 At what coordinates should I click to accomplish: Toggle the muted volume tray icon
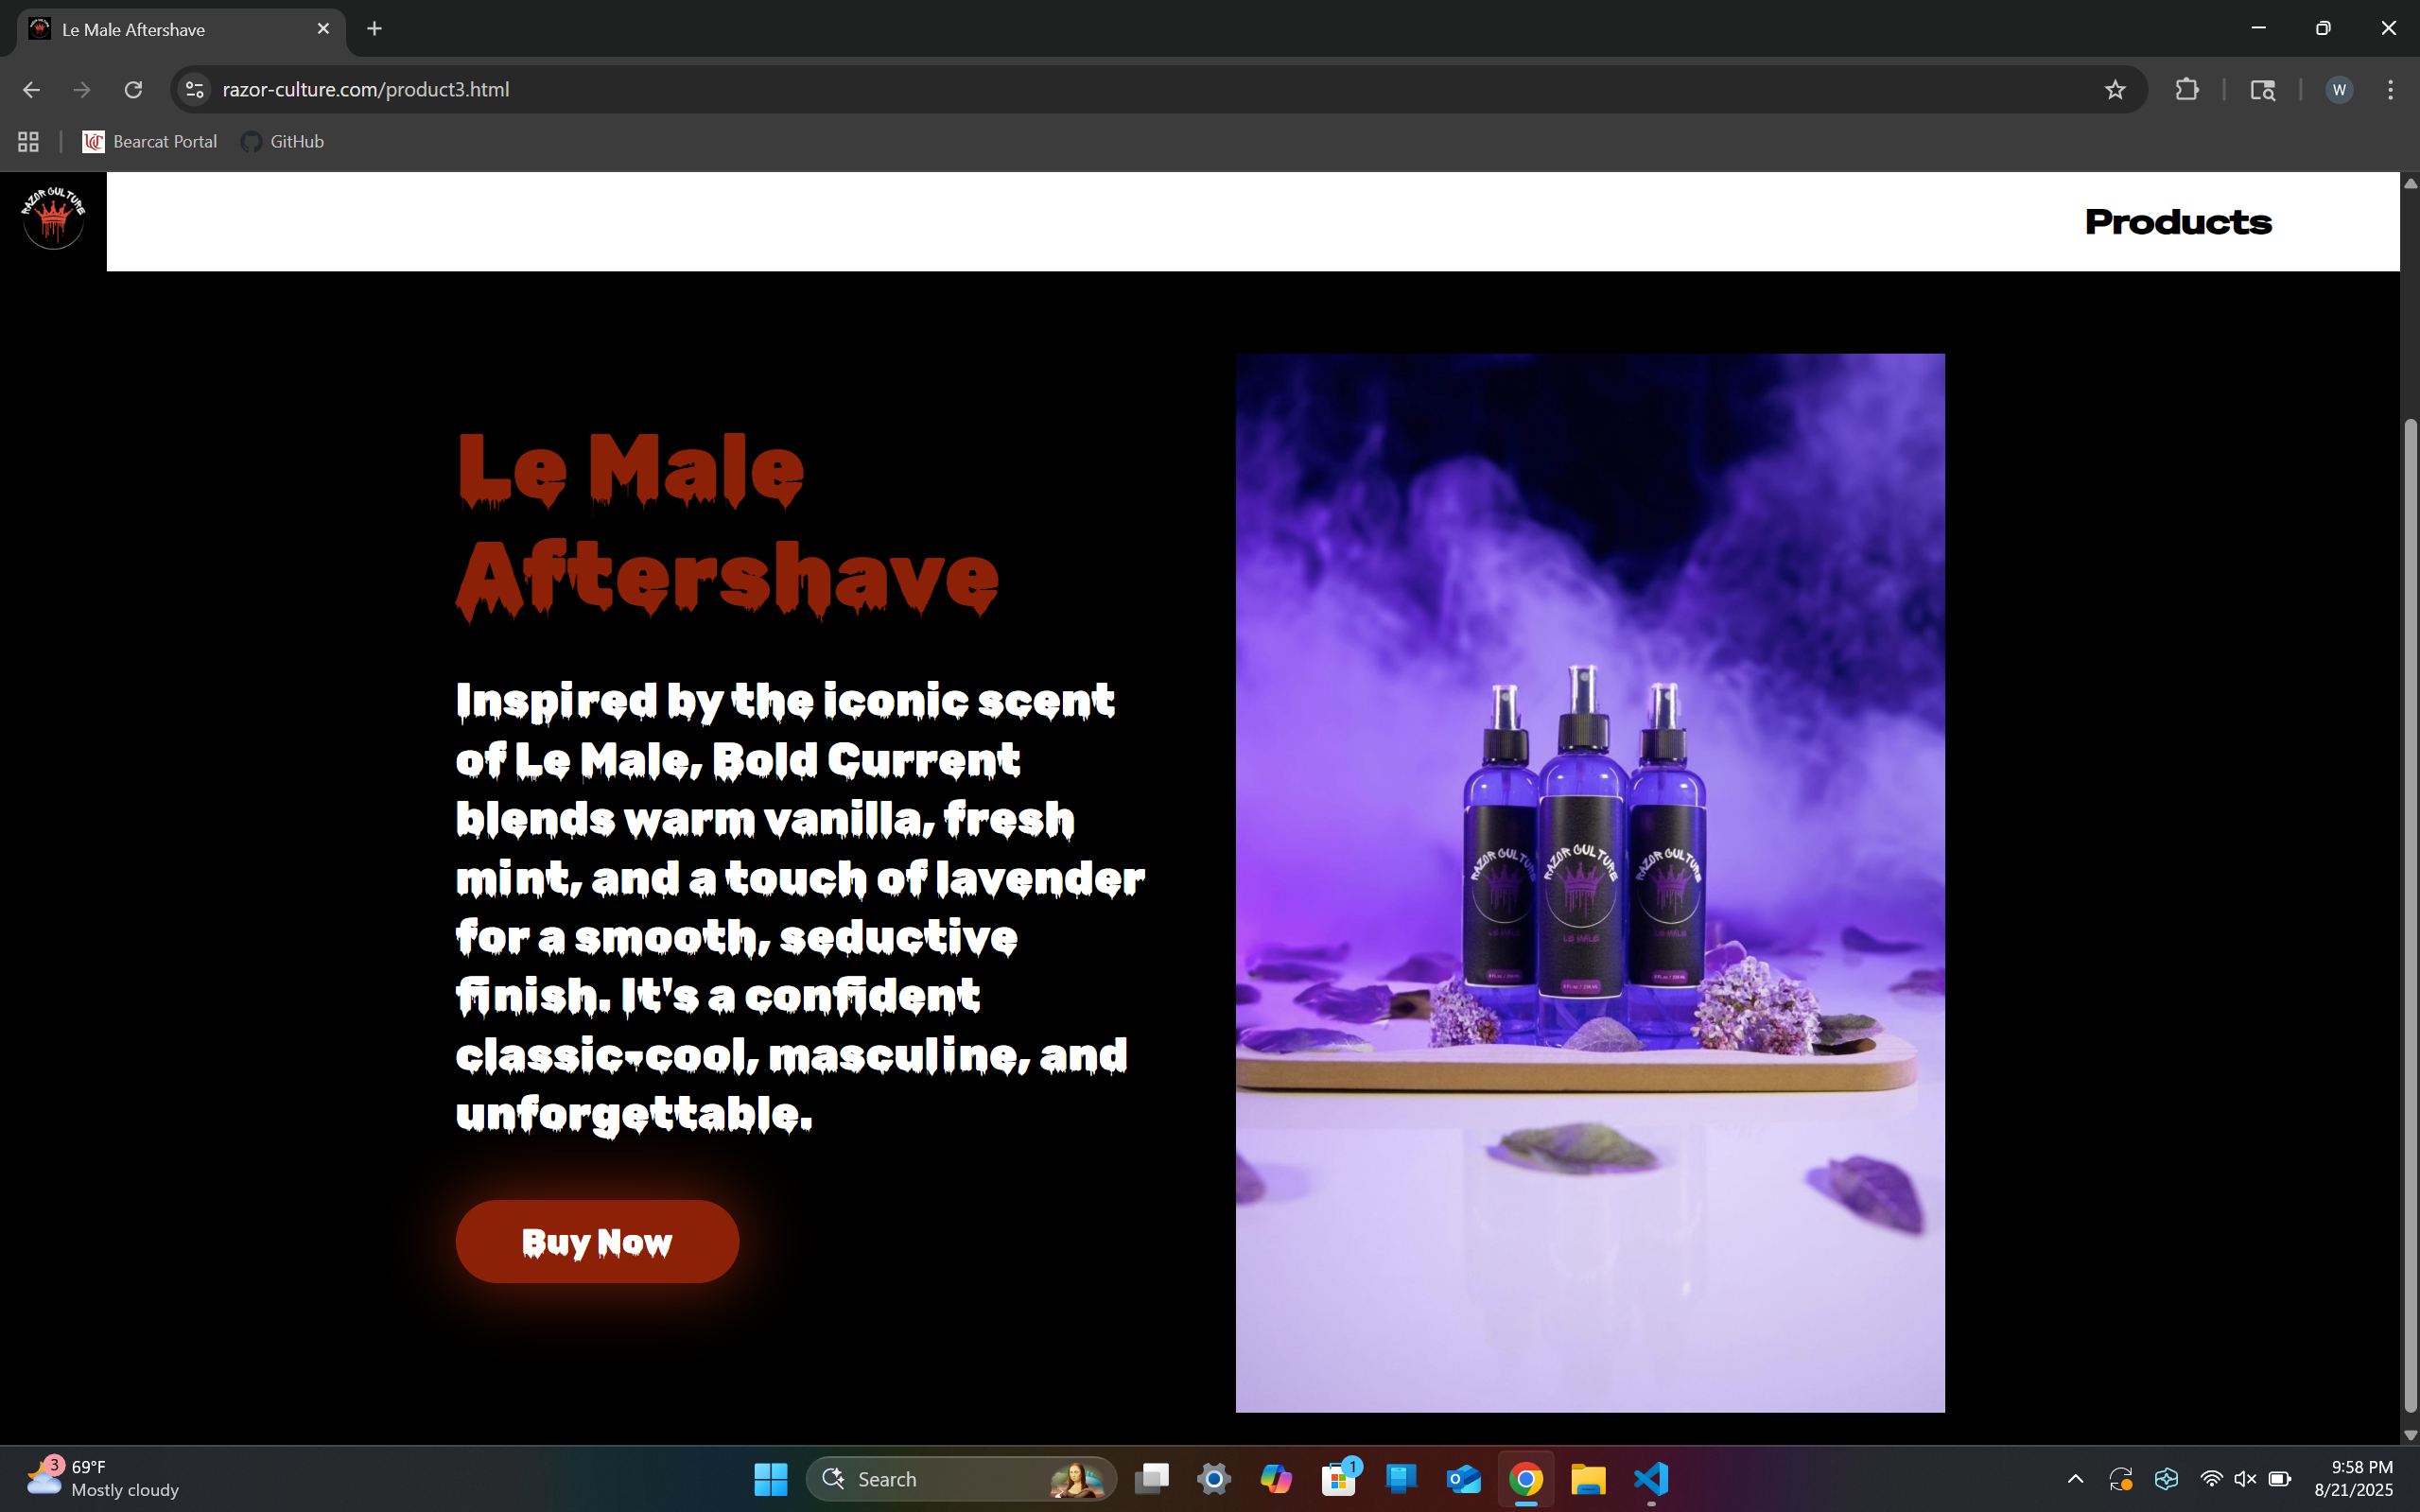(x=2245, y=1479)
